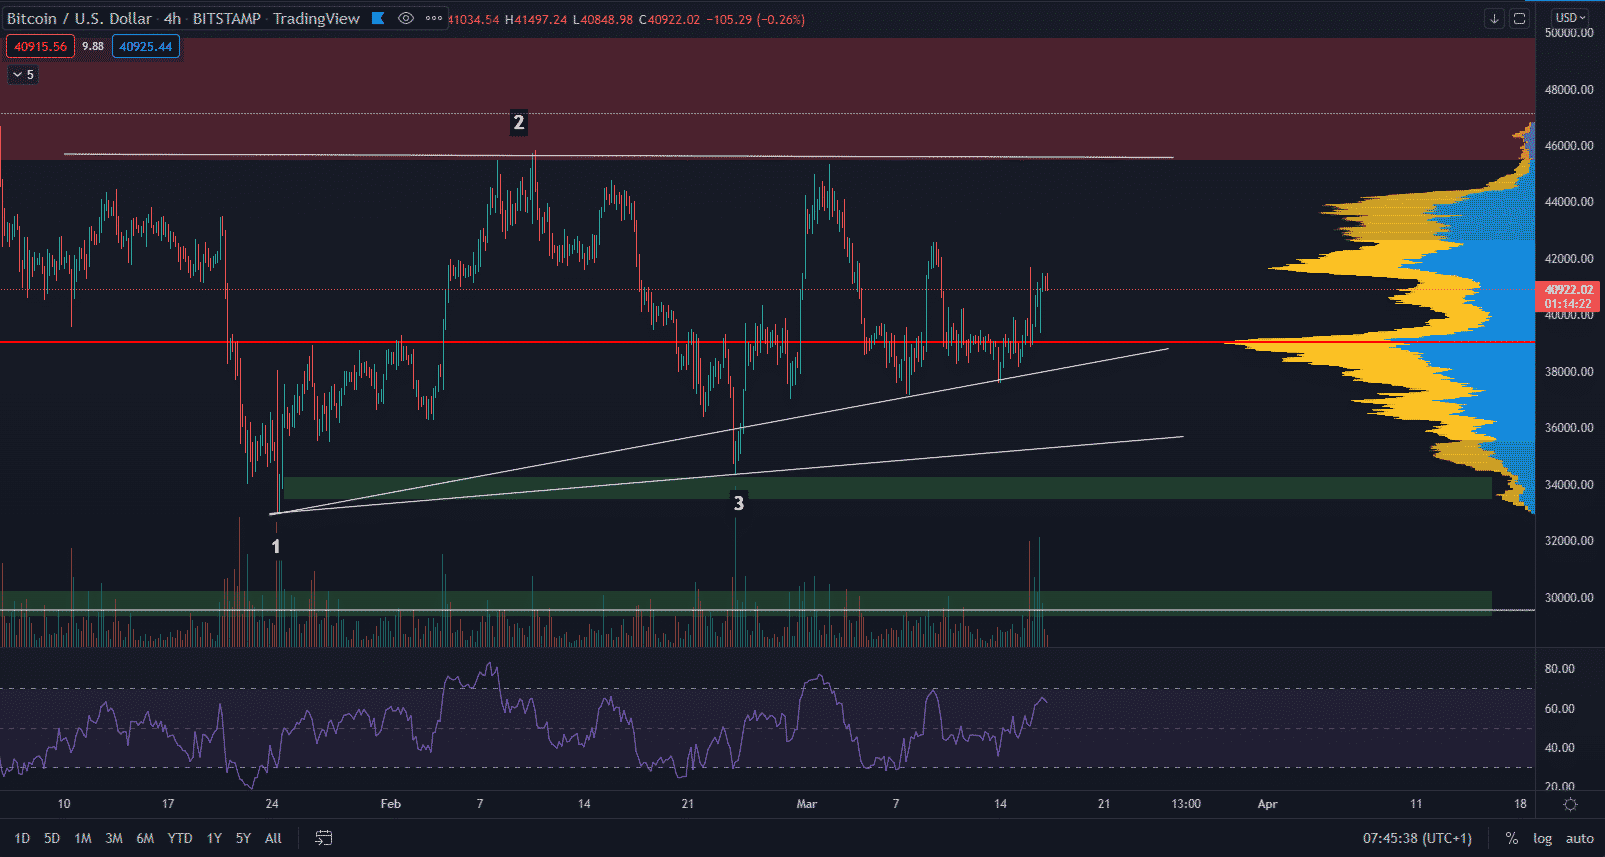Toggle log scale mode
The image size is (1605, 857).
coord(1542,838)
